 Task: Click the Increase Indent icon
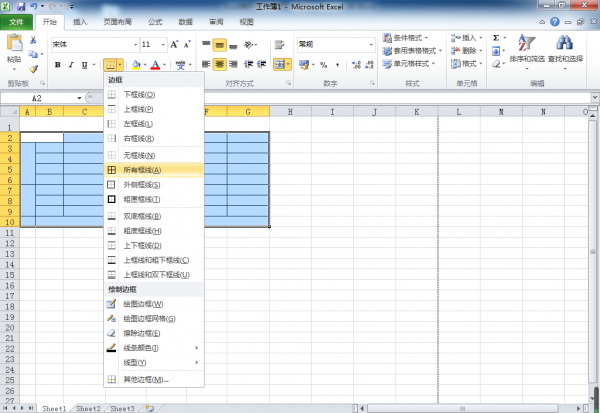click(262, 64)
